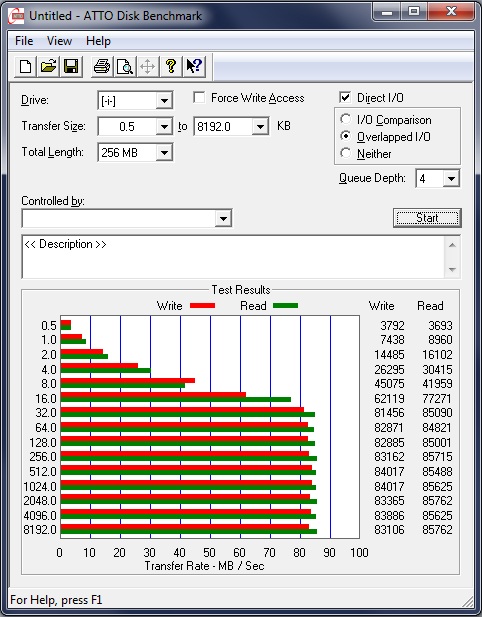The height and width of the screenshot is (617, 482).
Task: Click the 0.5 row read value 3693
Action: (440, 326)
